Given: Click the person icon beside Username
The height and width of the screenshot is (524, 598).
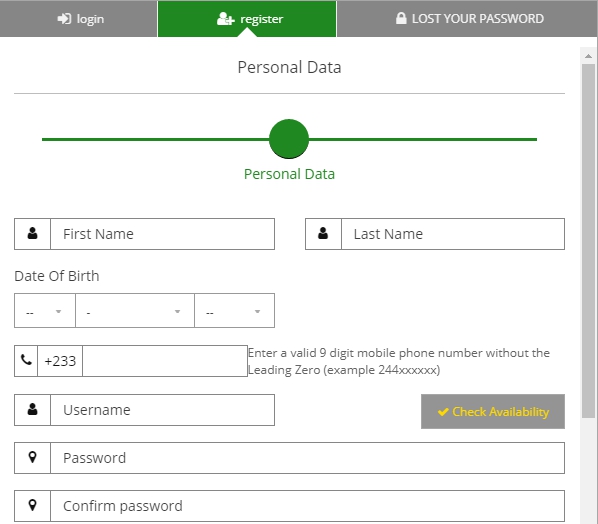Looking at the screenshot, I should [32, 410].
